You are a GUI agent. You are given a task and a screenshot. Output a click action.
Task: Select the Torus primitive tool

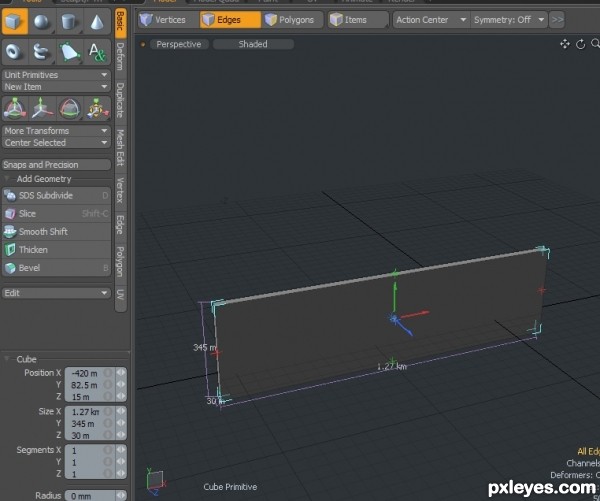coord(15,52)
